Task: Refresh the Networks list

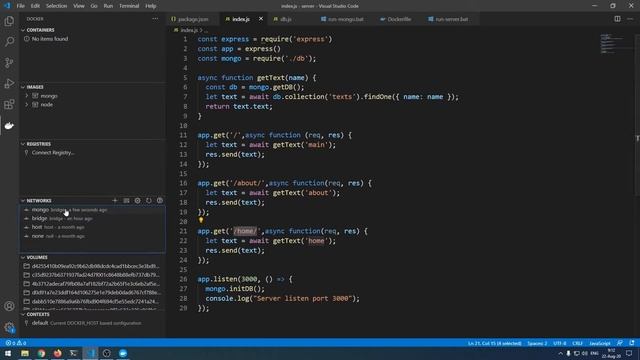Action: (149, 200)
